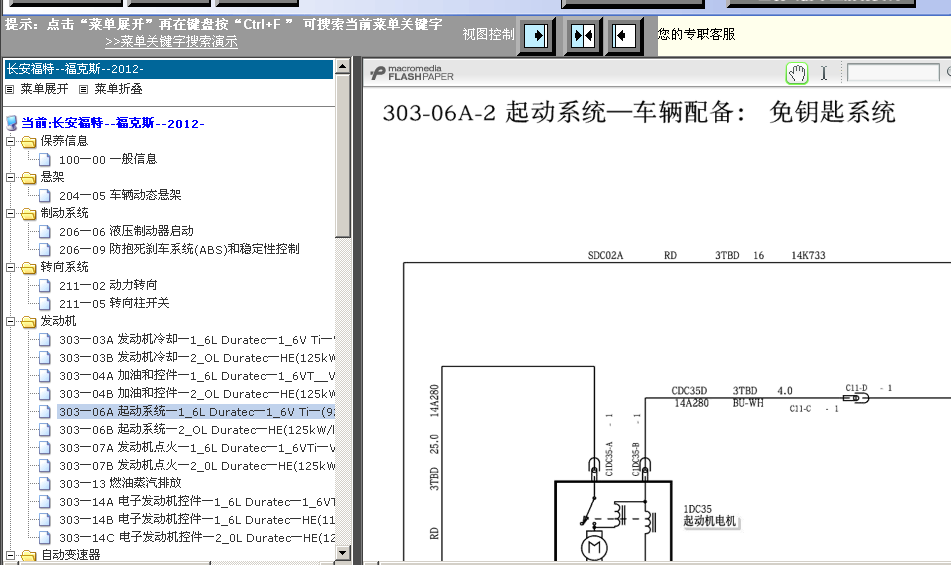Click the computer icon beside 当前:长安福特

[x=12, y=123]
